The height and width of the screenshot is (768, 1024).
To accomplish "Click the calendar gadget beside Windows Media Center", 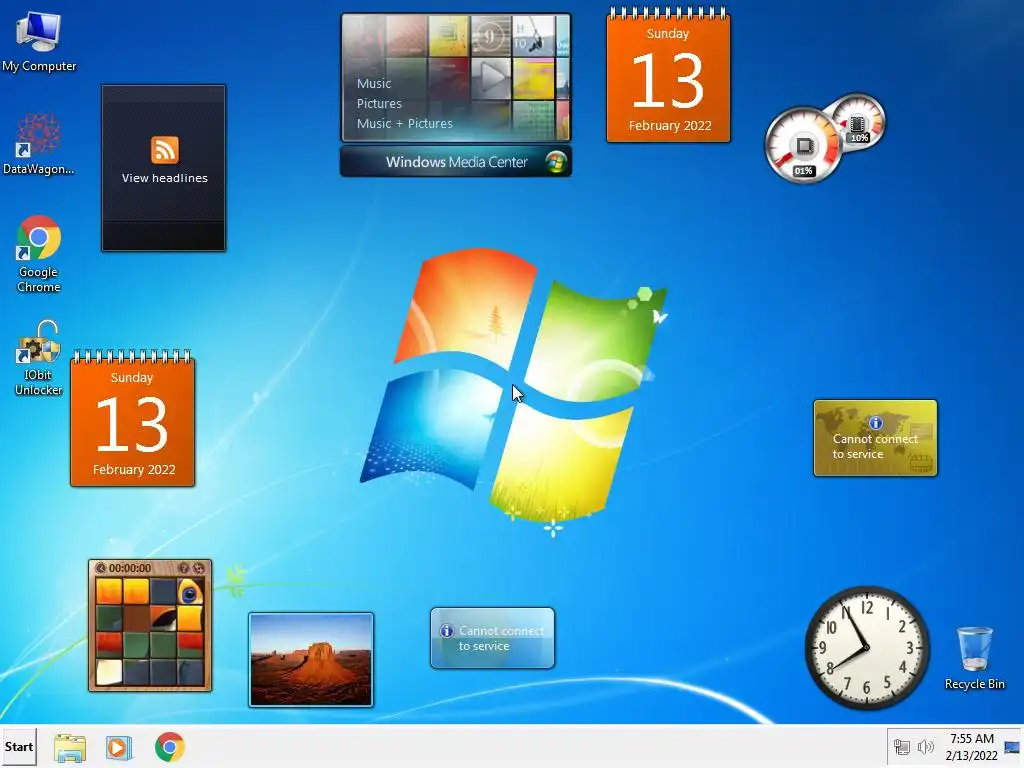I will (x=668, y=75).
